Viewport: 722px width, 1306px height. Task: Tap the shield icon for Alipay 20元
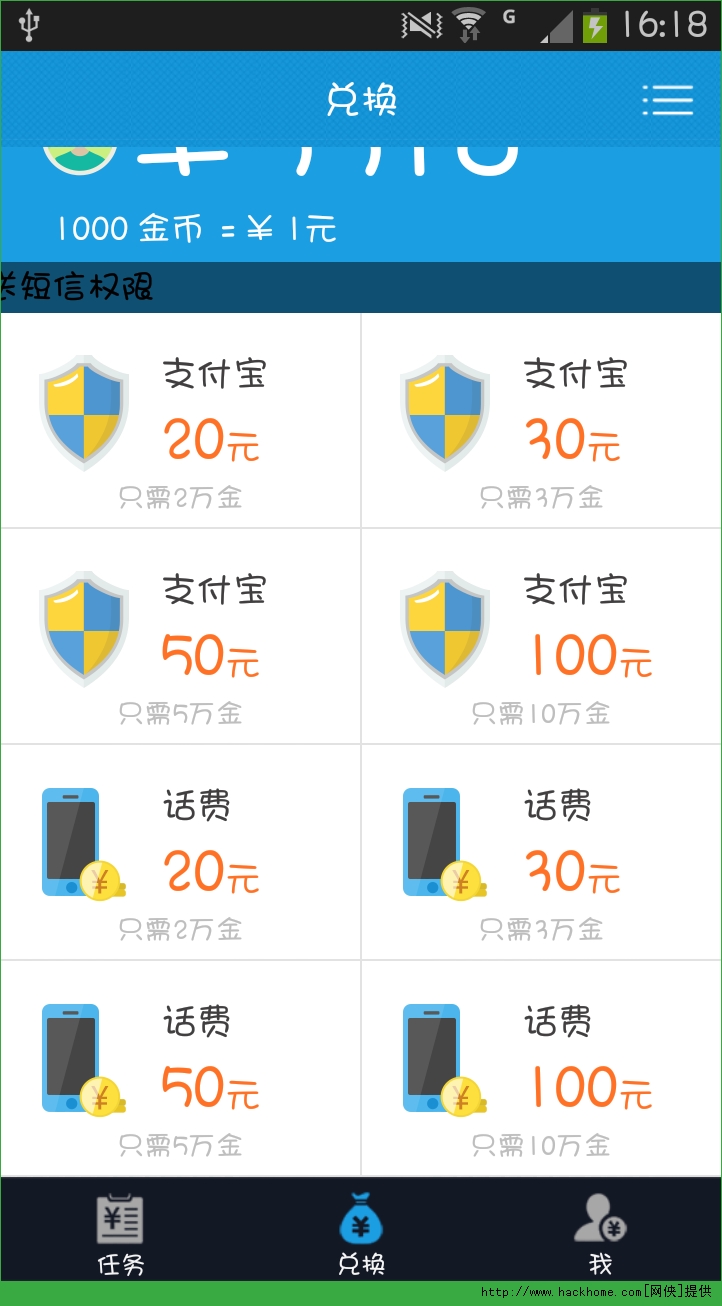(x=84, y=411)
